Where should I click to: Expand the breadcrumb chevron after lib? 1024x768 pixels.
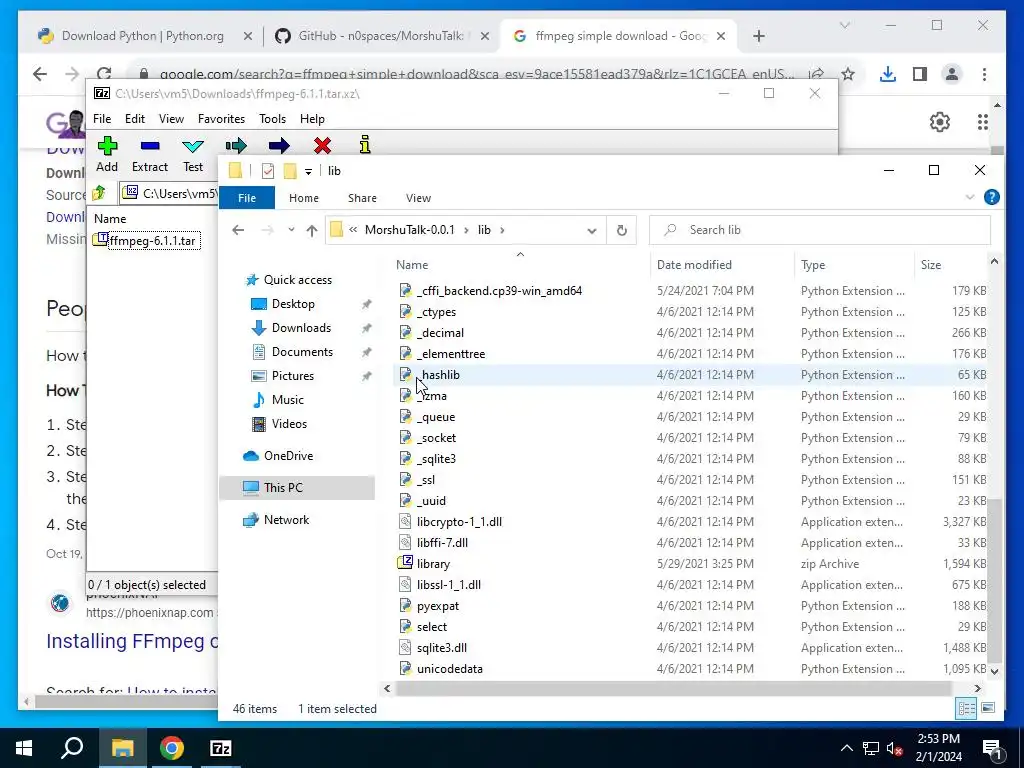(502, 230)
